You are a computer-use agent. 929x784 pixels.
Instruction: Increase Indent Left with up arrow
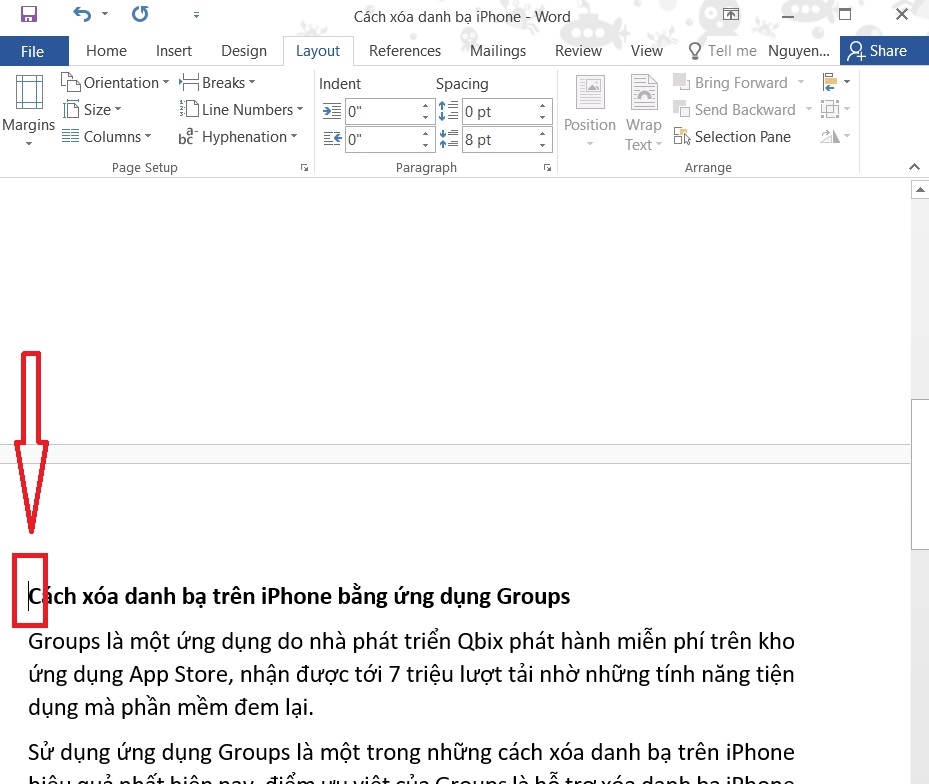(x=425, y=106)
